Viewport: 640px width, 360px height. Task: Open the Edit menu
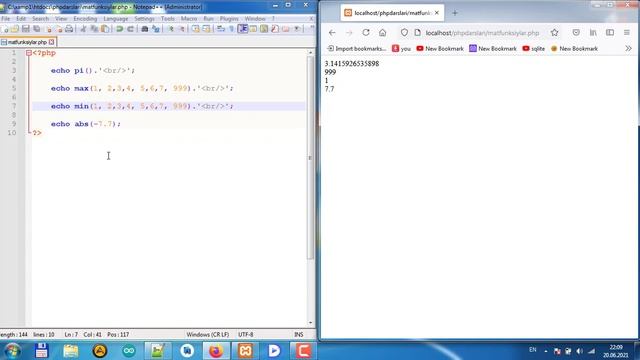[21, 19]
